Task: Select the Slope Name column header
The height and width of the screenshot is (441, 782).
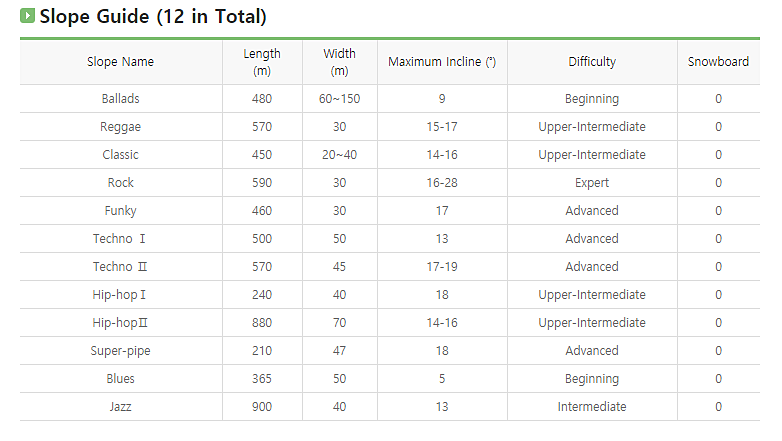Action: 120,62
